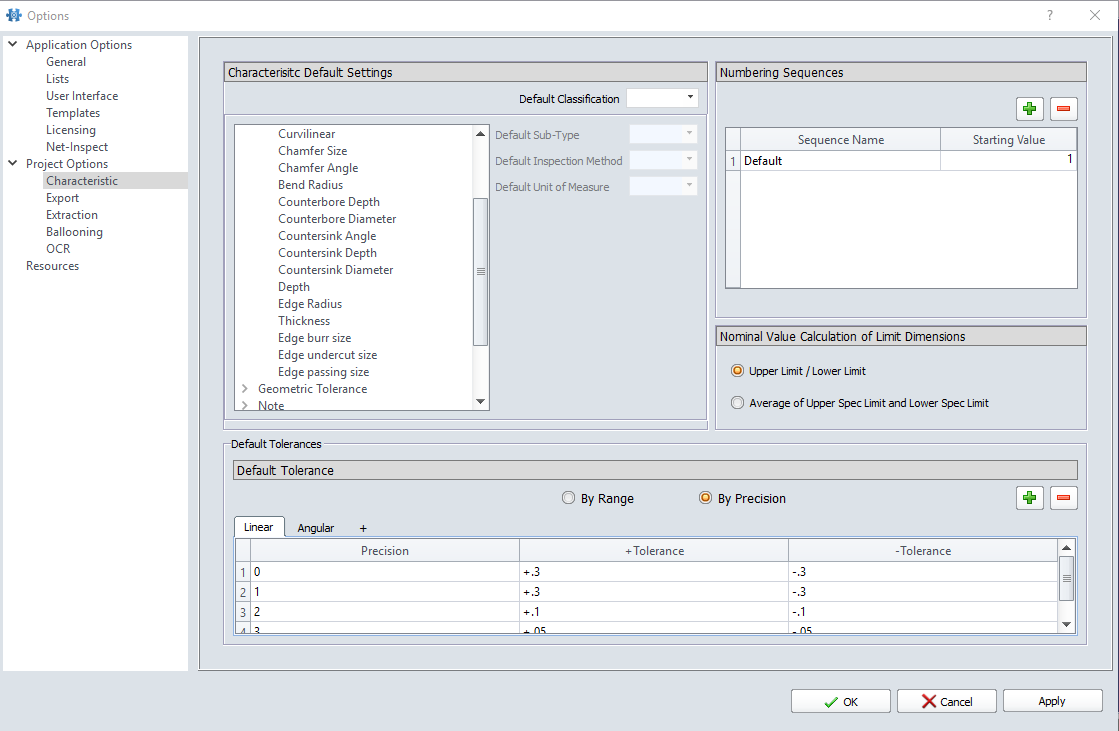This screenshot has width=1119, height=731.
Task: Apply the current option changes
Action: [1052, 700]
